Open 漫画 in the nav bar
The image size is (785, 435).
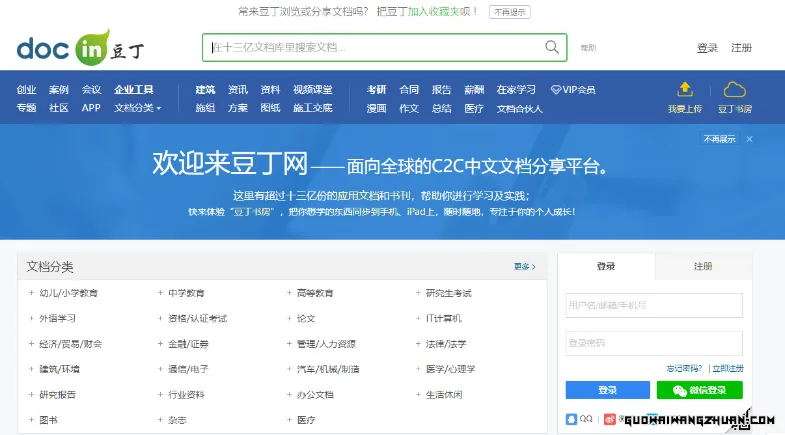pos(376,109)
